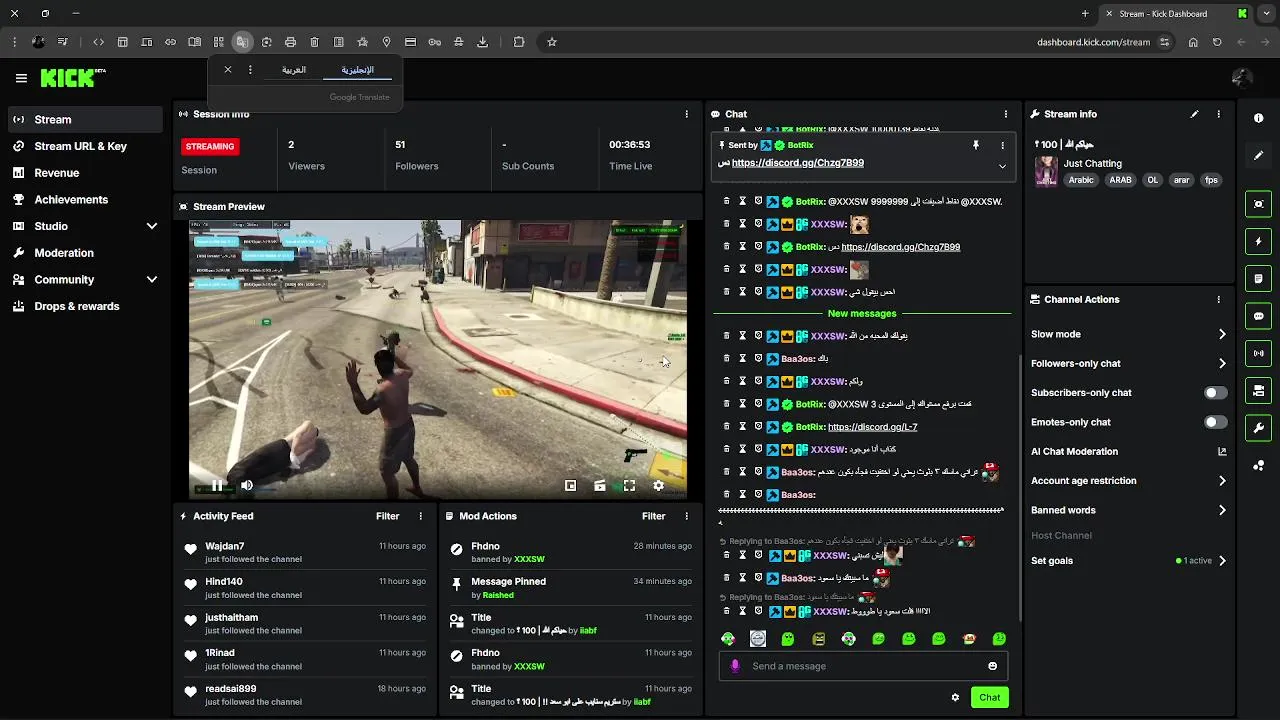The height and width of the screenshot is (720, 1280).
Task: Click the Arabic stream tag
Action: click(1081, 180)
